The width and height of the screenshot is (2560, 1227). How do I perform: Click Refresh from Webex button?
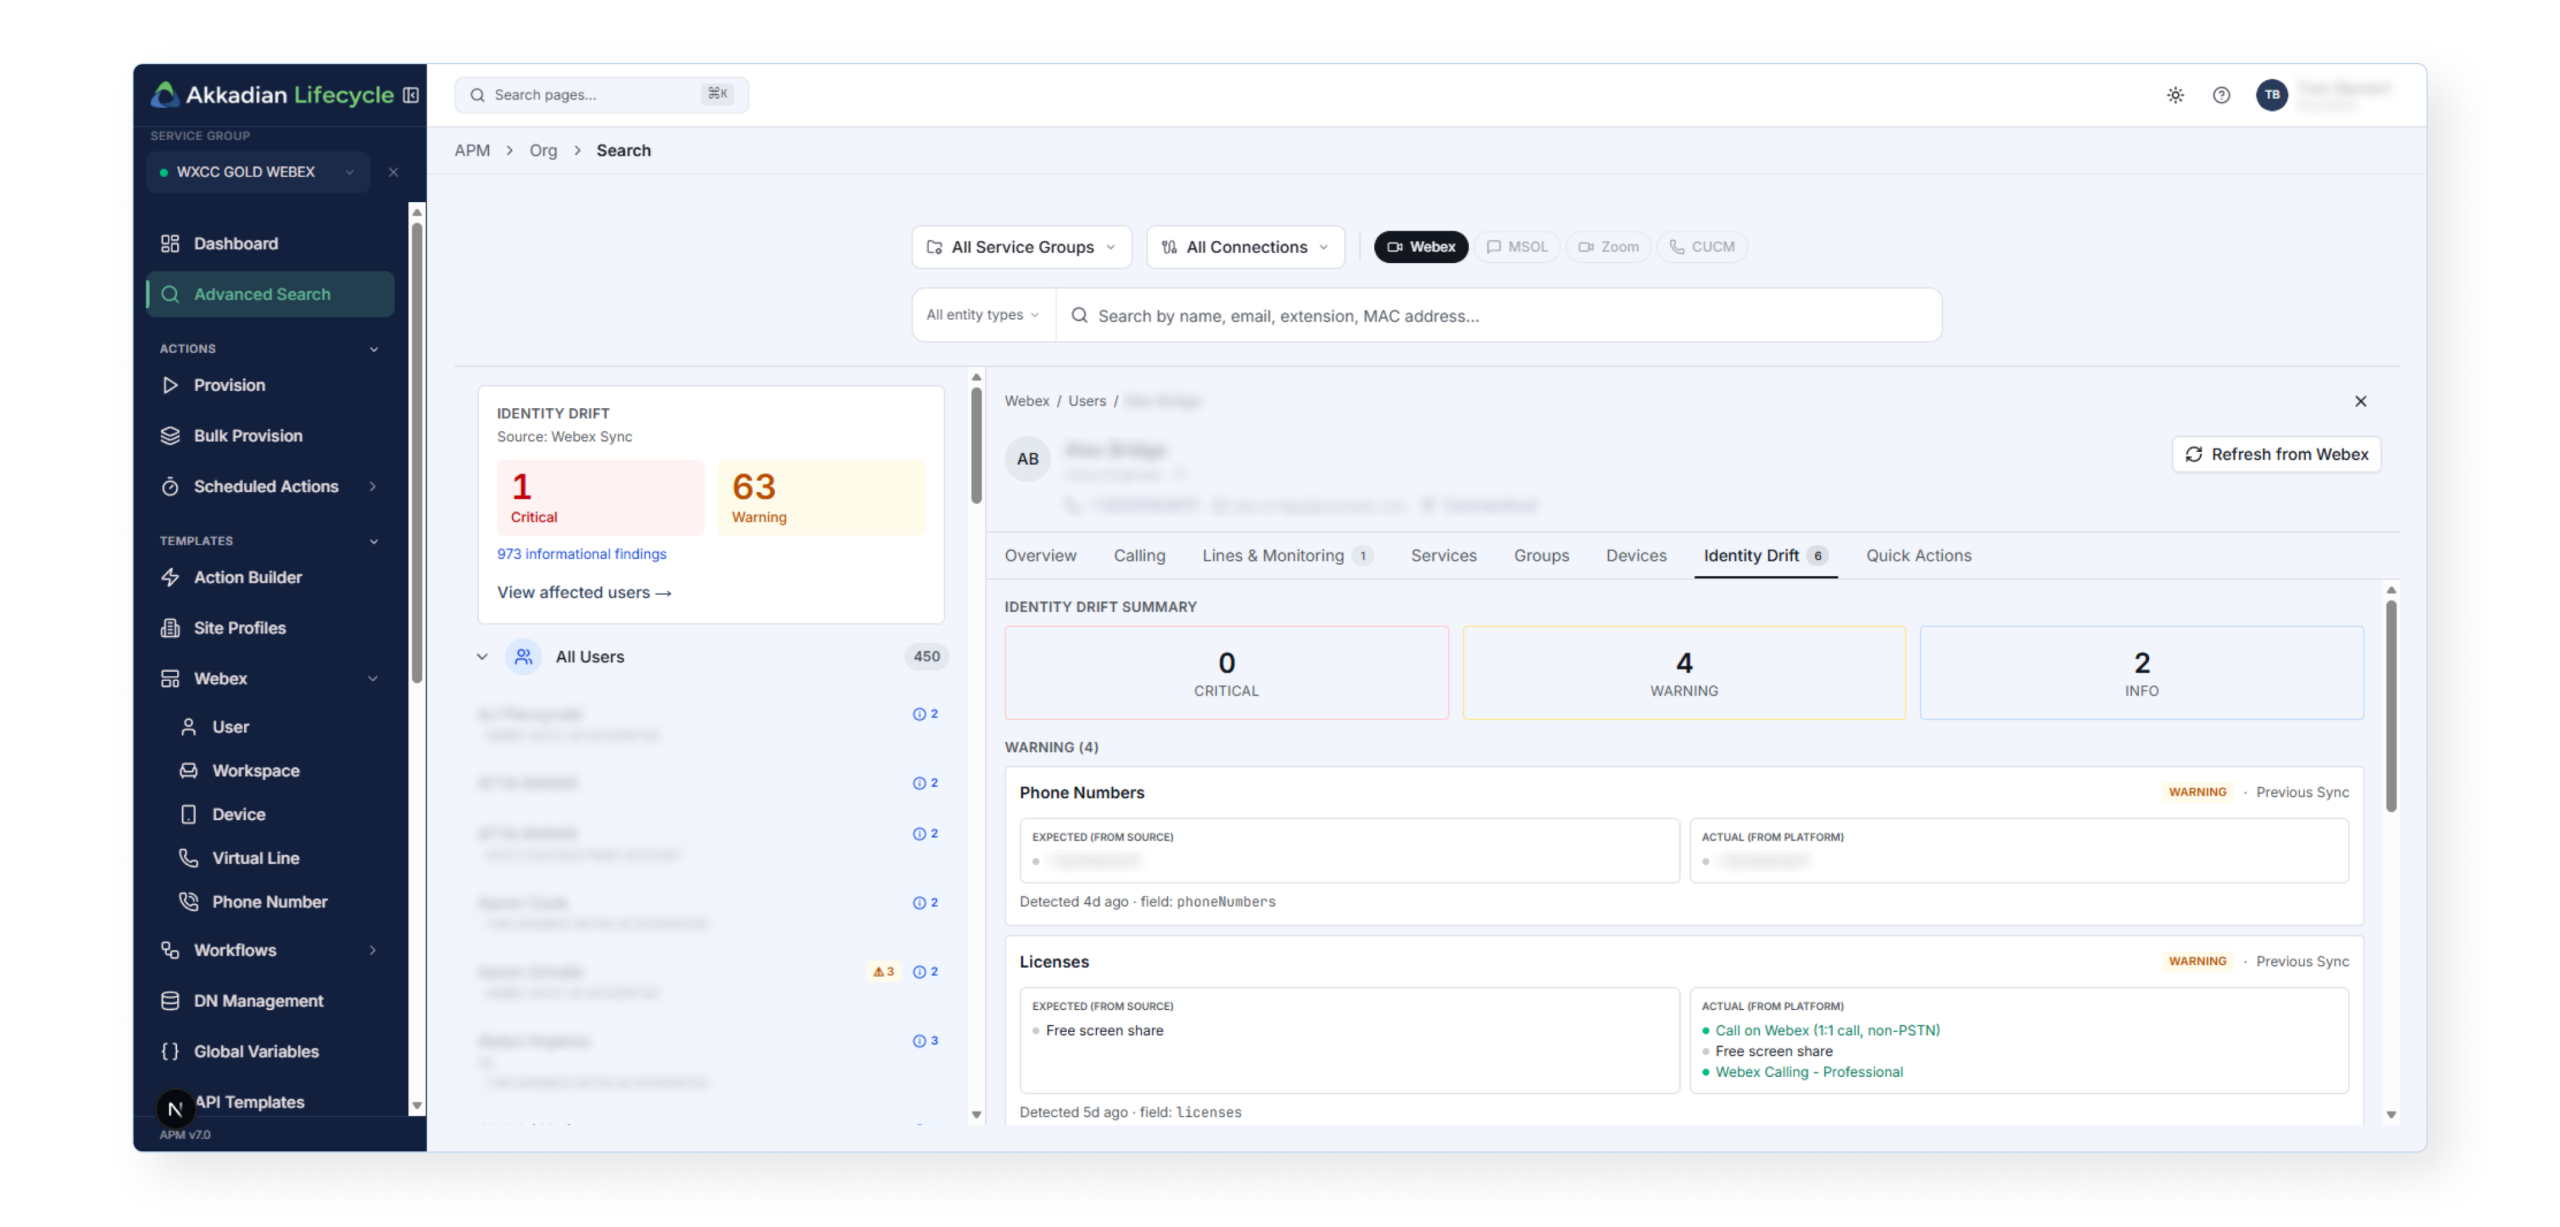point(2276,454)
